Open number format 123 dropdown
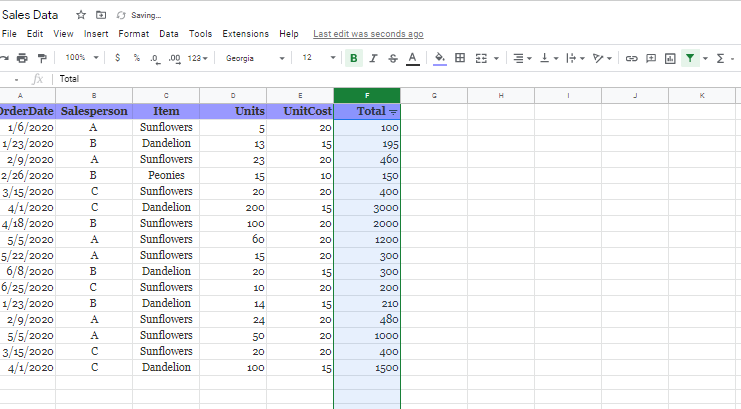The image size is (741, 409). 198,58
